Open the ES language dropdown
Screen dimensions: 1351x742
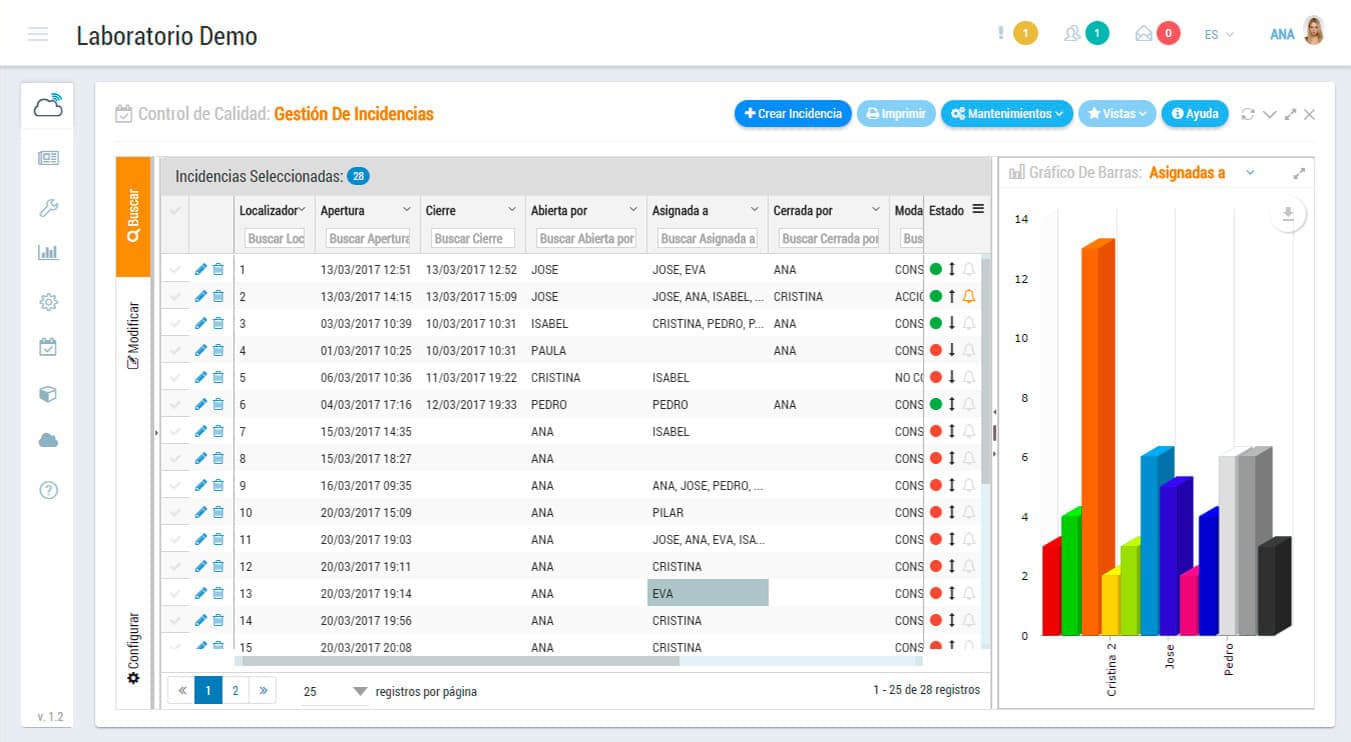coord(1219,34)
